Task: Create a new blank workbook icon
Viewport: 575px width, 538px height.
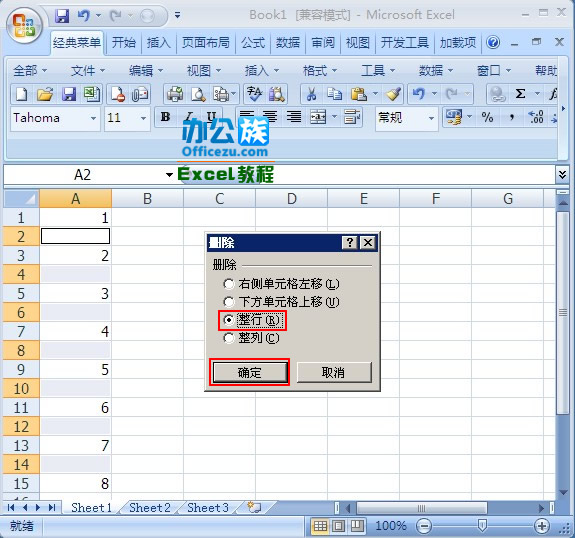Action: [21, 94]
